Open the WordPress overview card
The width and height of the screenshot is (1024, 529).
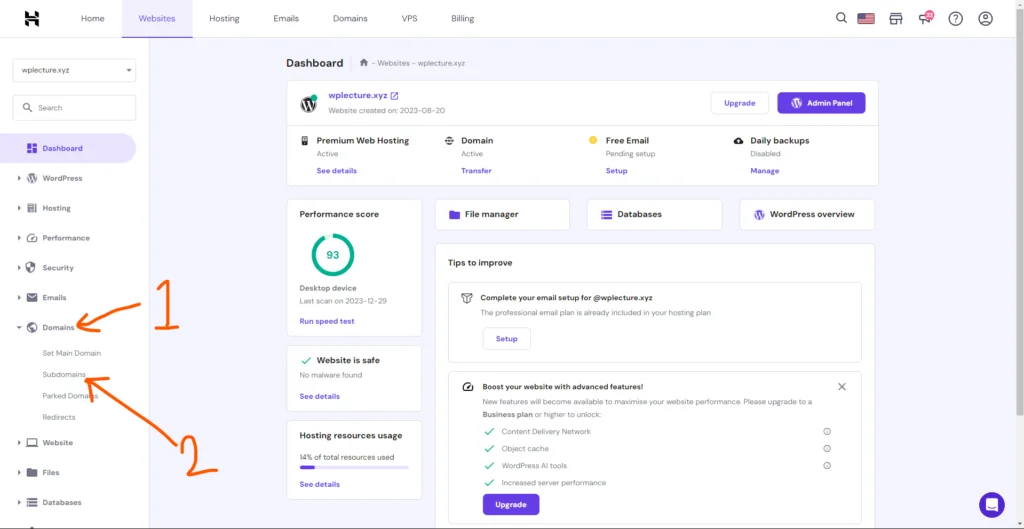(x=807, y=214)
